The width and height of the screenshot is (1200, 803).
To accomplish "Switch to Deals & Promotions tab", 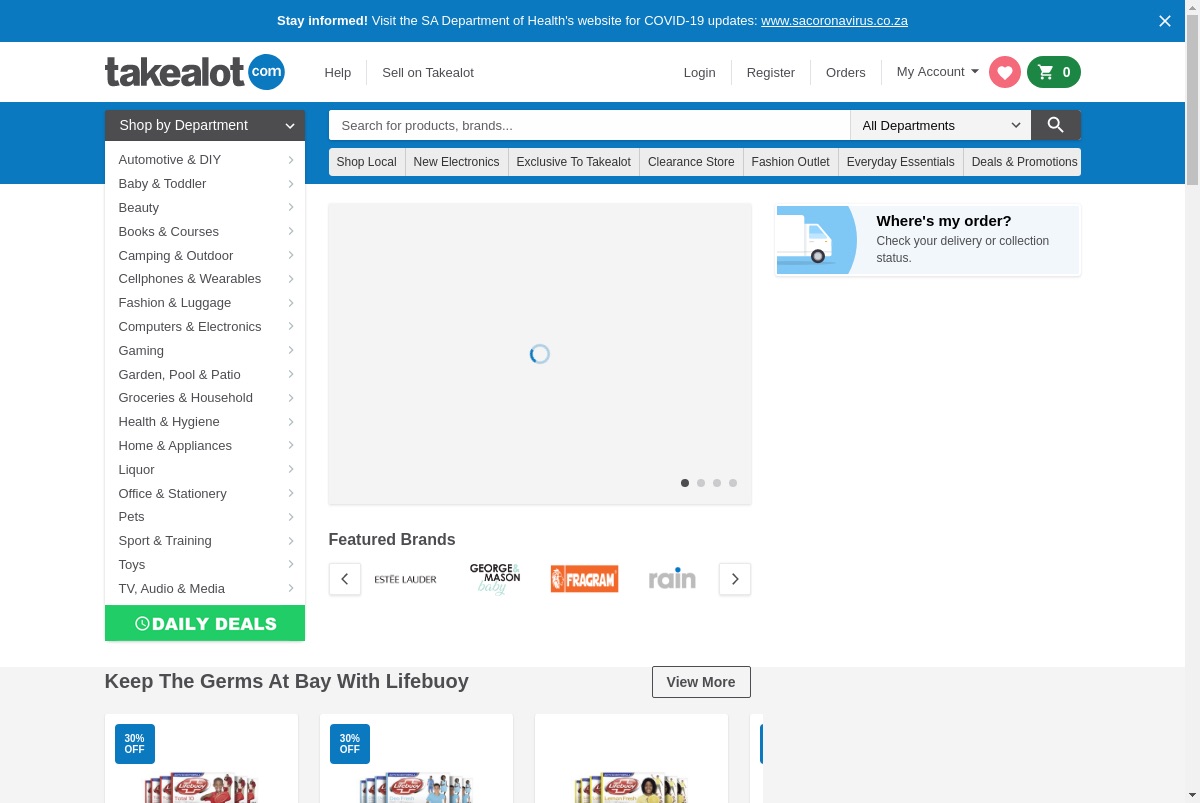I will point(1023,162).
